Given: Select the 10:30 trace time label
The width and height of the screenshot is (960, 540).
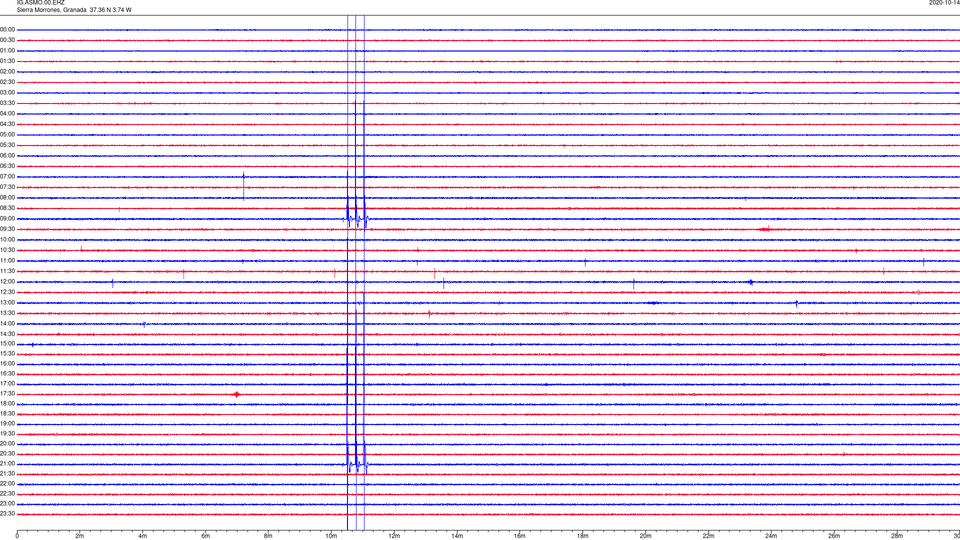Looking at the screenshot, I should pyautogui.click(x=7, y=250).
